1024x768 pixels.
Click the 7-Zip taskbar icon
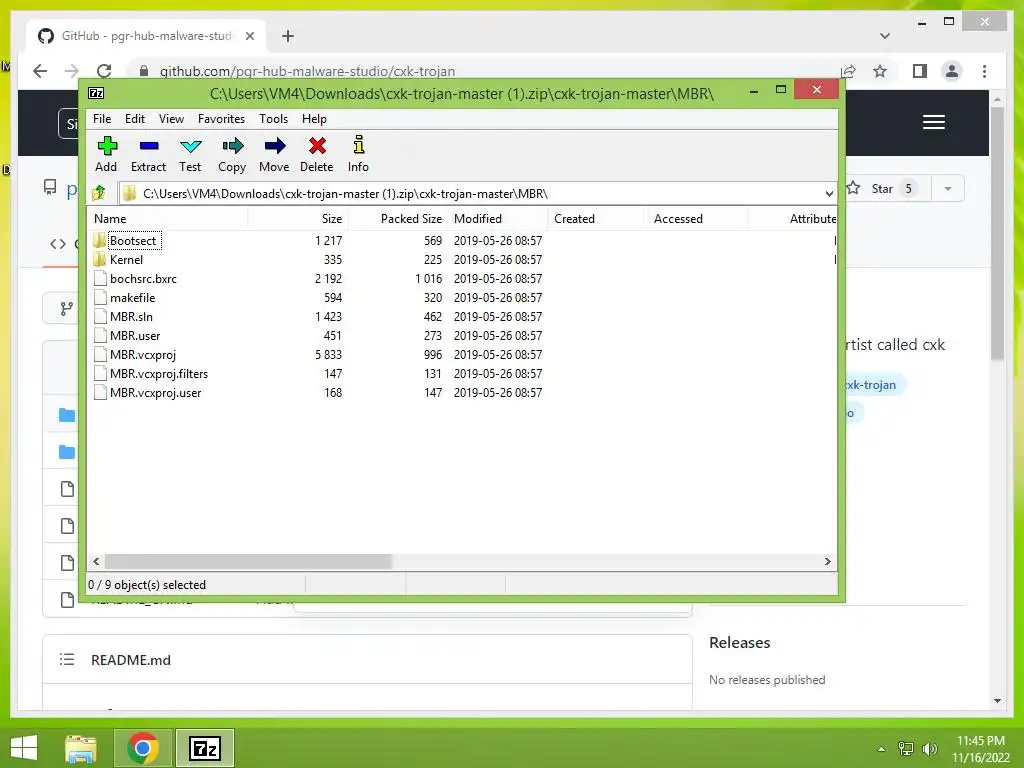pos(205,748)
